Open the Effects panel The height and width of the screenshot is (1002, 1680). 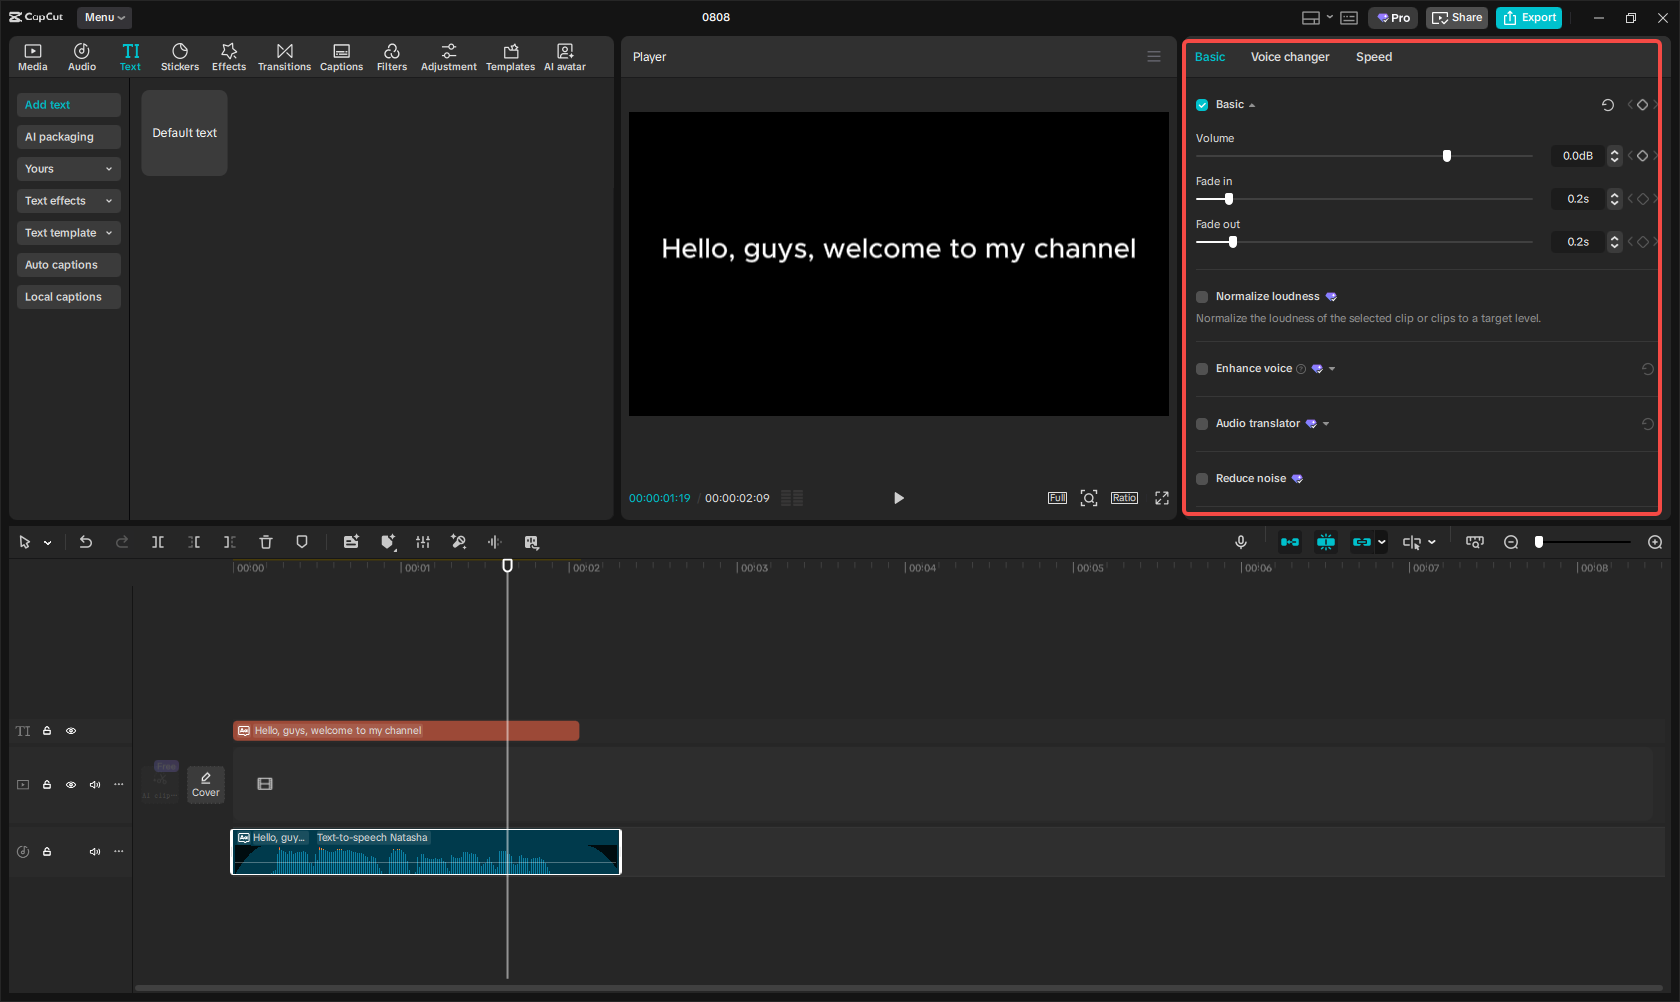tap(229, 57)
